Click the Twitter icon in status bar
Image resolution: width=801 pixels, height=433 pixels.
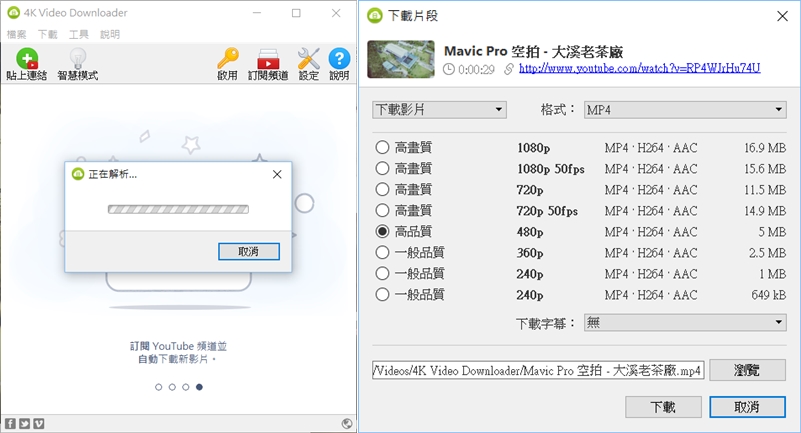pos(25,423)
